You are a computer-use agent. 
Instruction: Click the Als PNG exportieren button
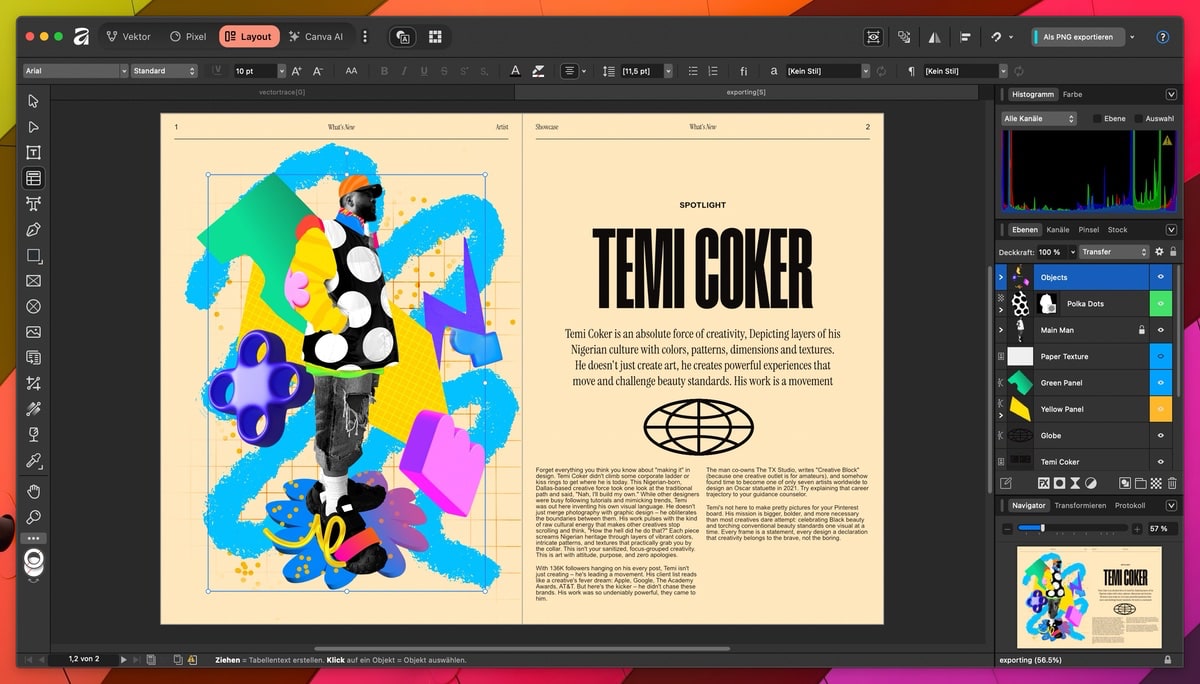point(1076,37)
